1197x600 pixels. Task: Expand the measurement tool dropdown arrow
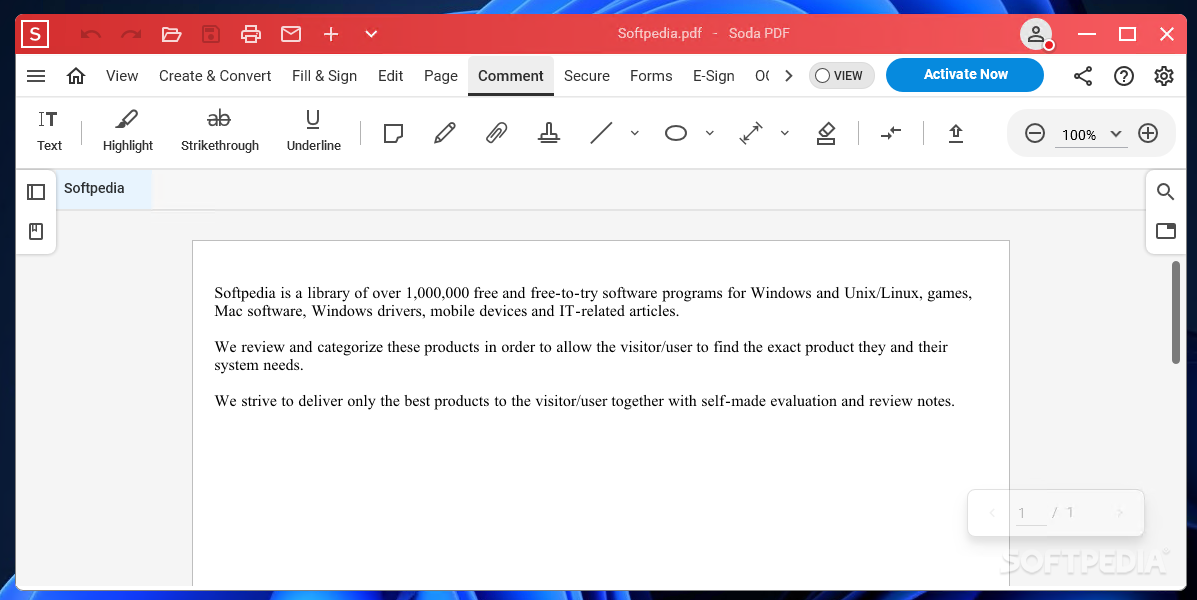tap(784, 134)
